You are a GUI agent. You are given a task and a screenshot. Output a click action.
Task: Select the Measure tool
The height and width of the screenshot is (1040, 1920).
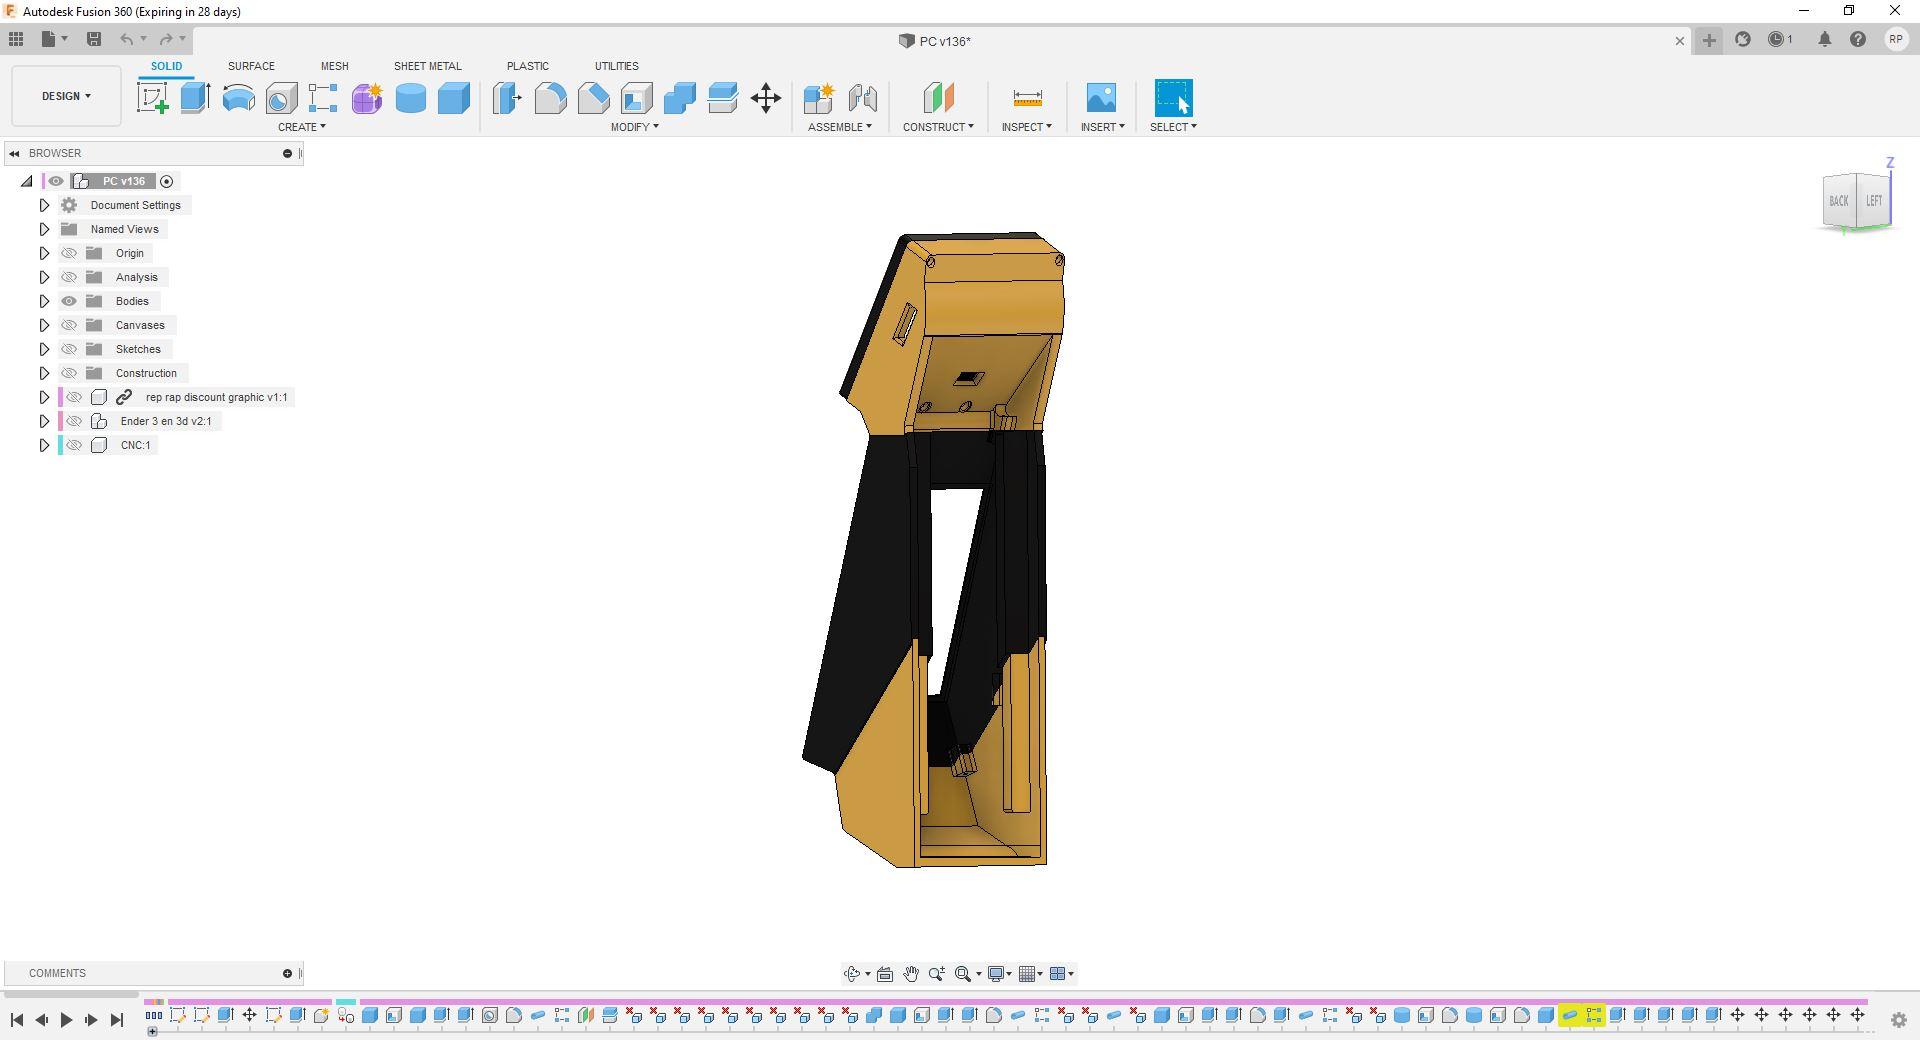1027,98
